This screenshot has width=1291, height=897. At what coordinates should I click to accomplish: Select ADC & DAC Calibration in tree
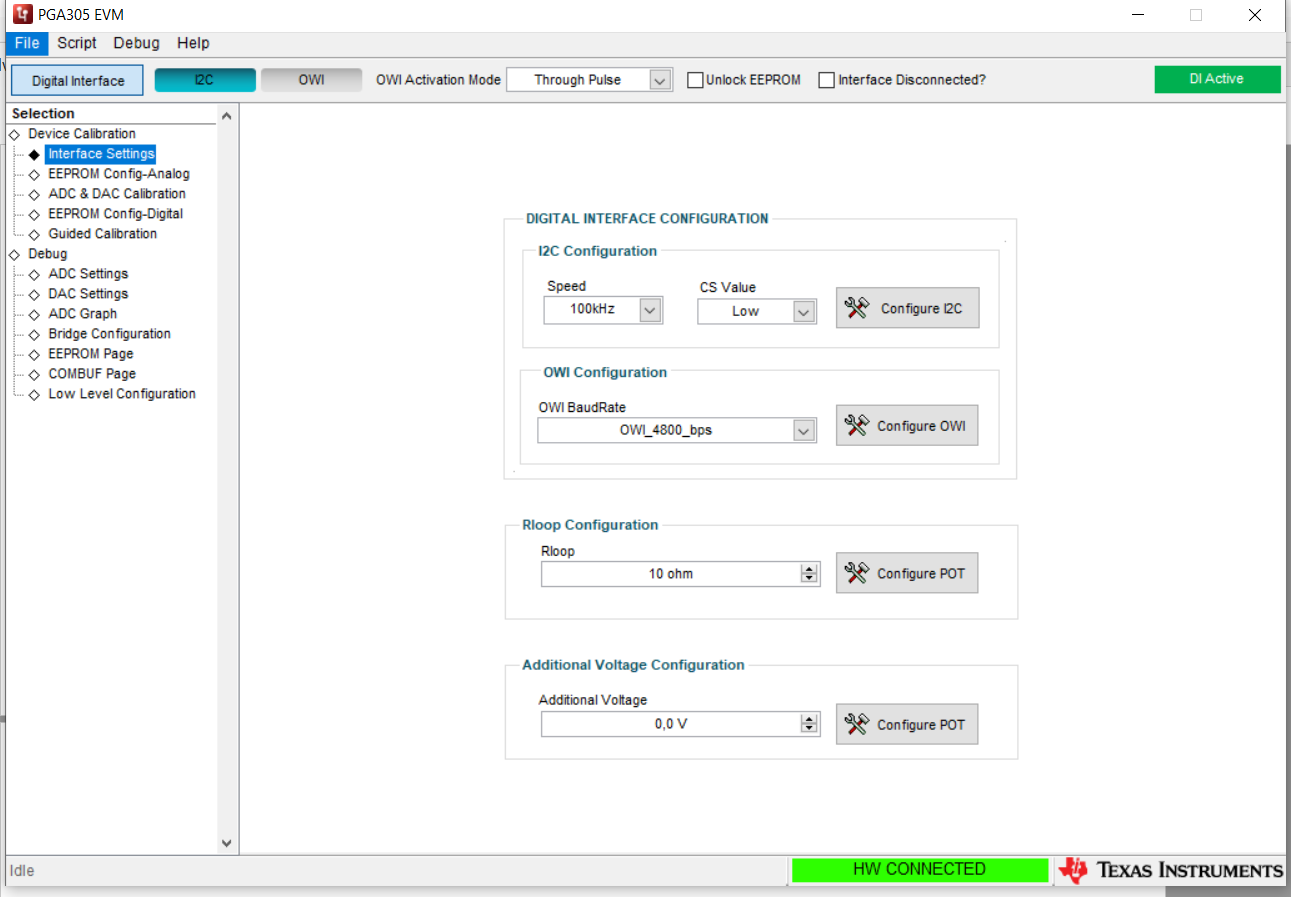[117, 194]
